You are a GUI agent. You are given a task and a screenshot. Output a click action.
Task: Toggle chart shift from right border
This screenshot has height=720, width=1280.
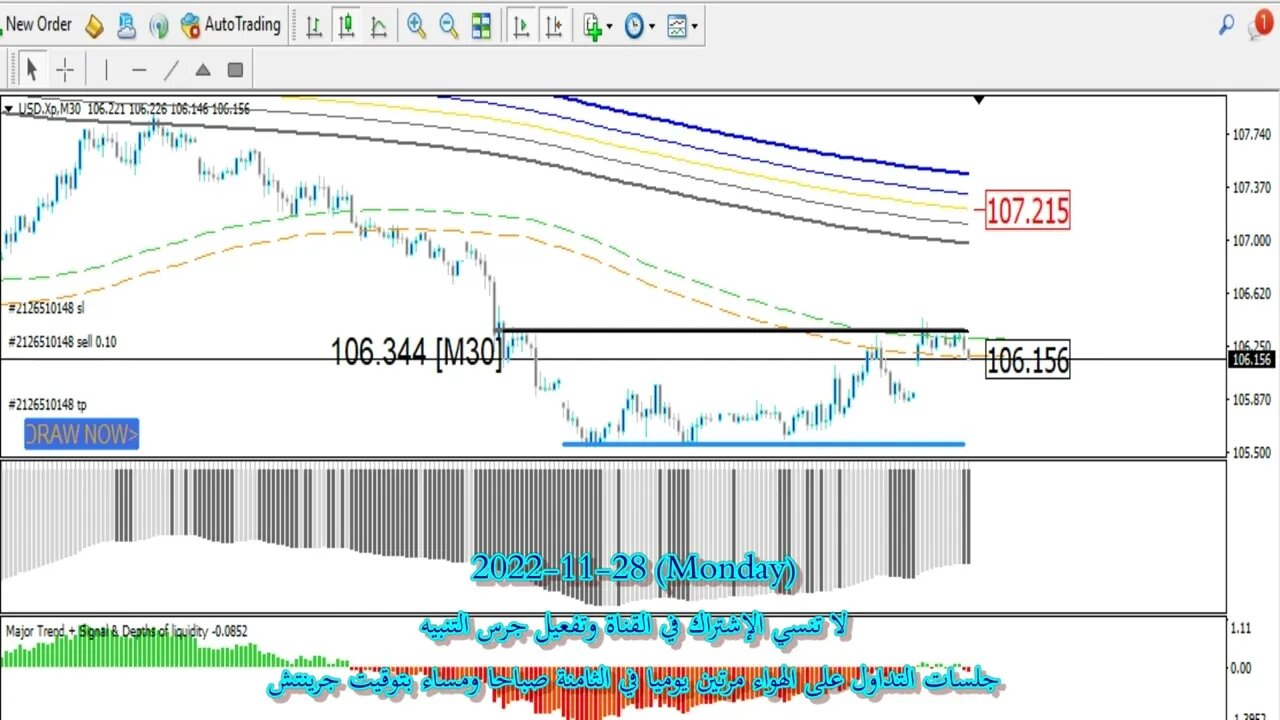(x=553, y=26)
